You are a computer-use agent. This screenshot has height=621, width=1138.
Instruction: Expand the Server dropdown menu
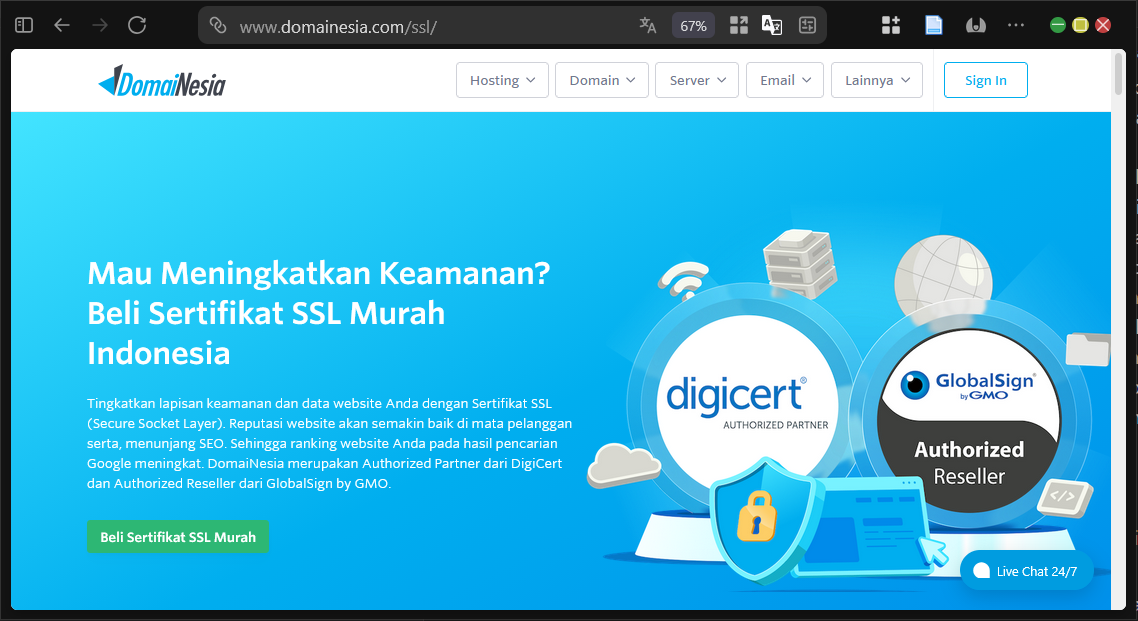tap(697, 80)
